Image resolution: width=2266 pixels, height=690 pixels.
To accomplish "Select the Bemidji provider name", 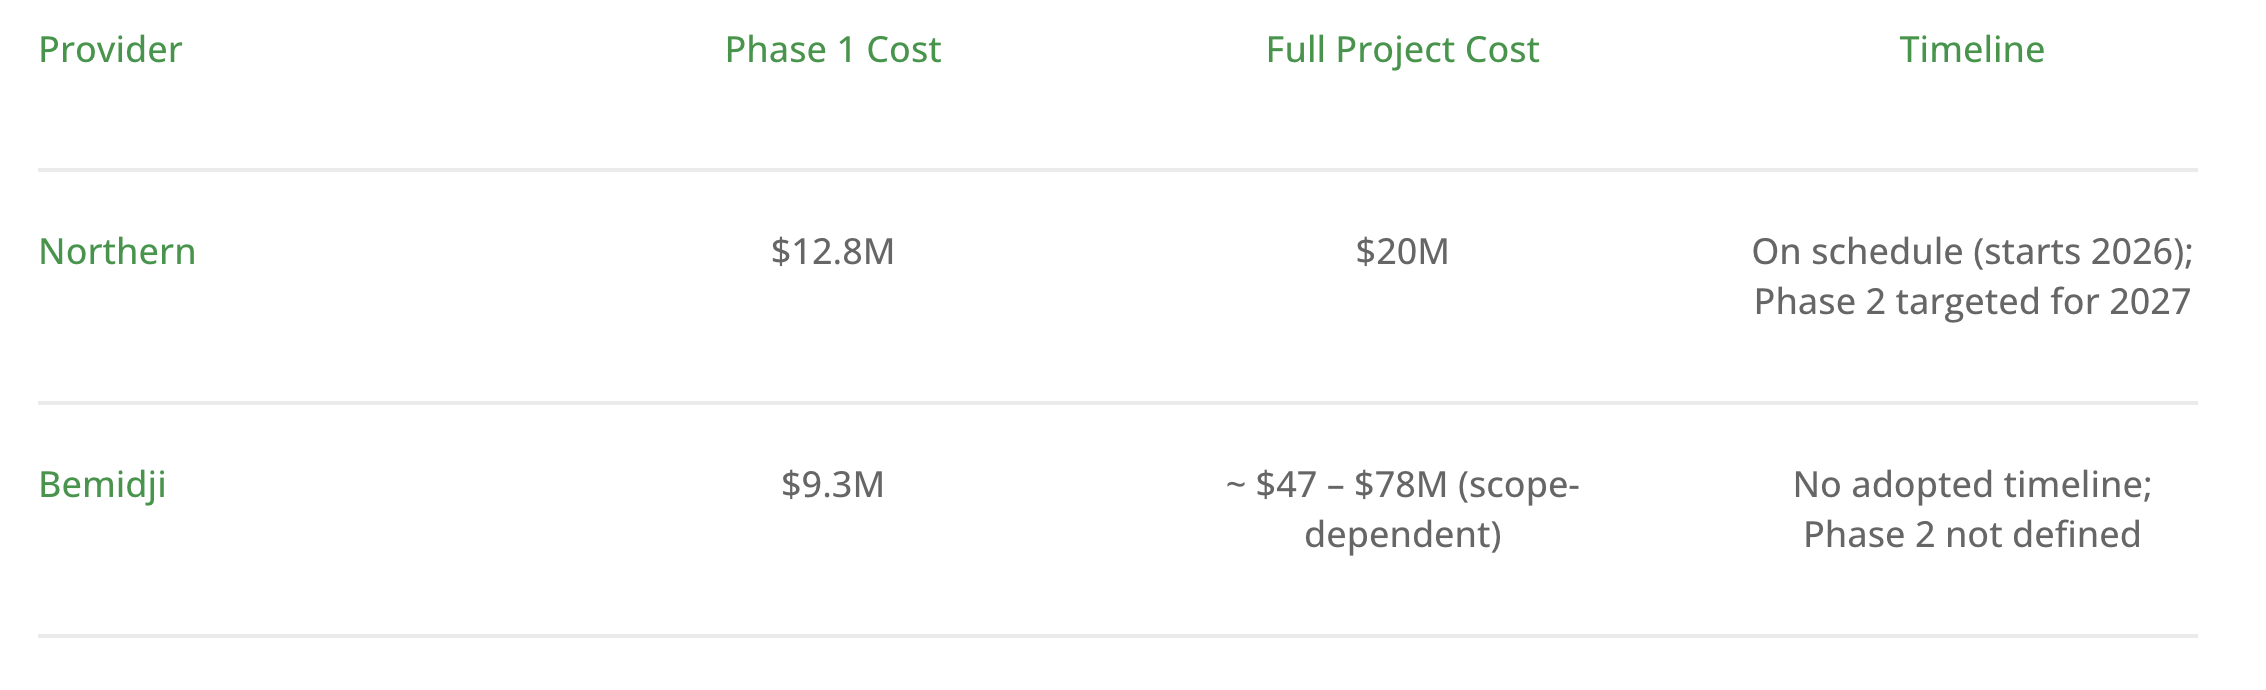I will point(102,485).
